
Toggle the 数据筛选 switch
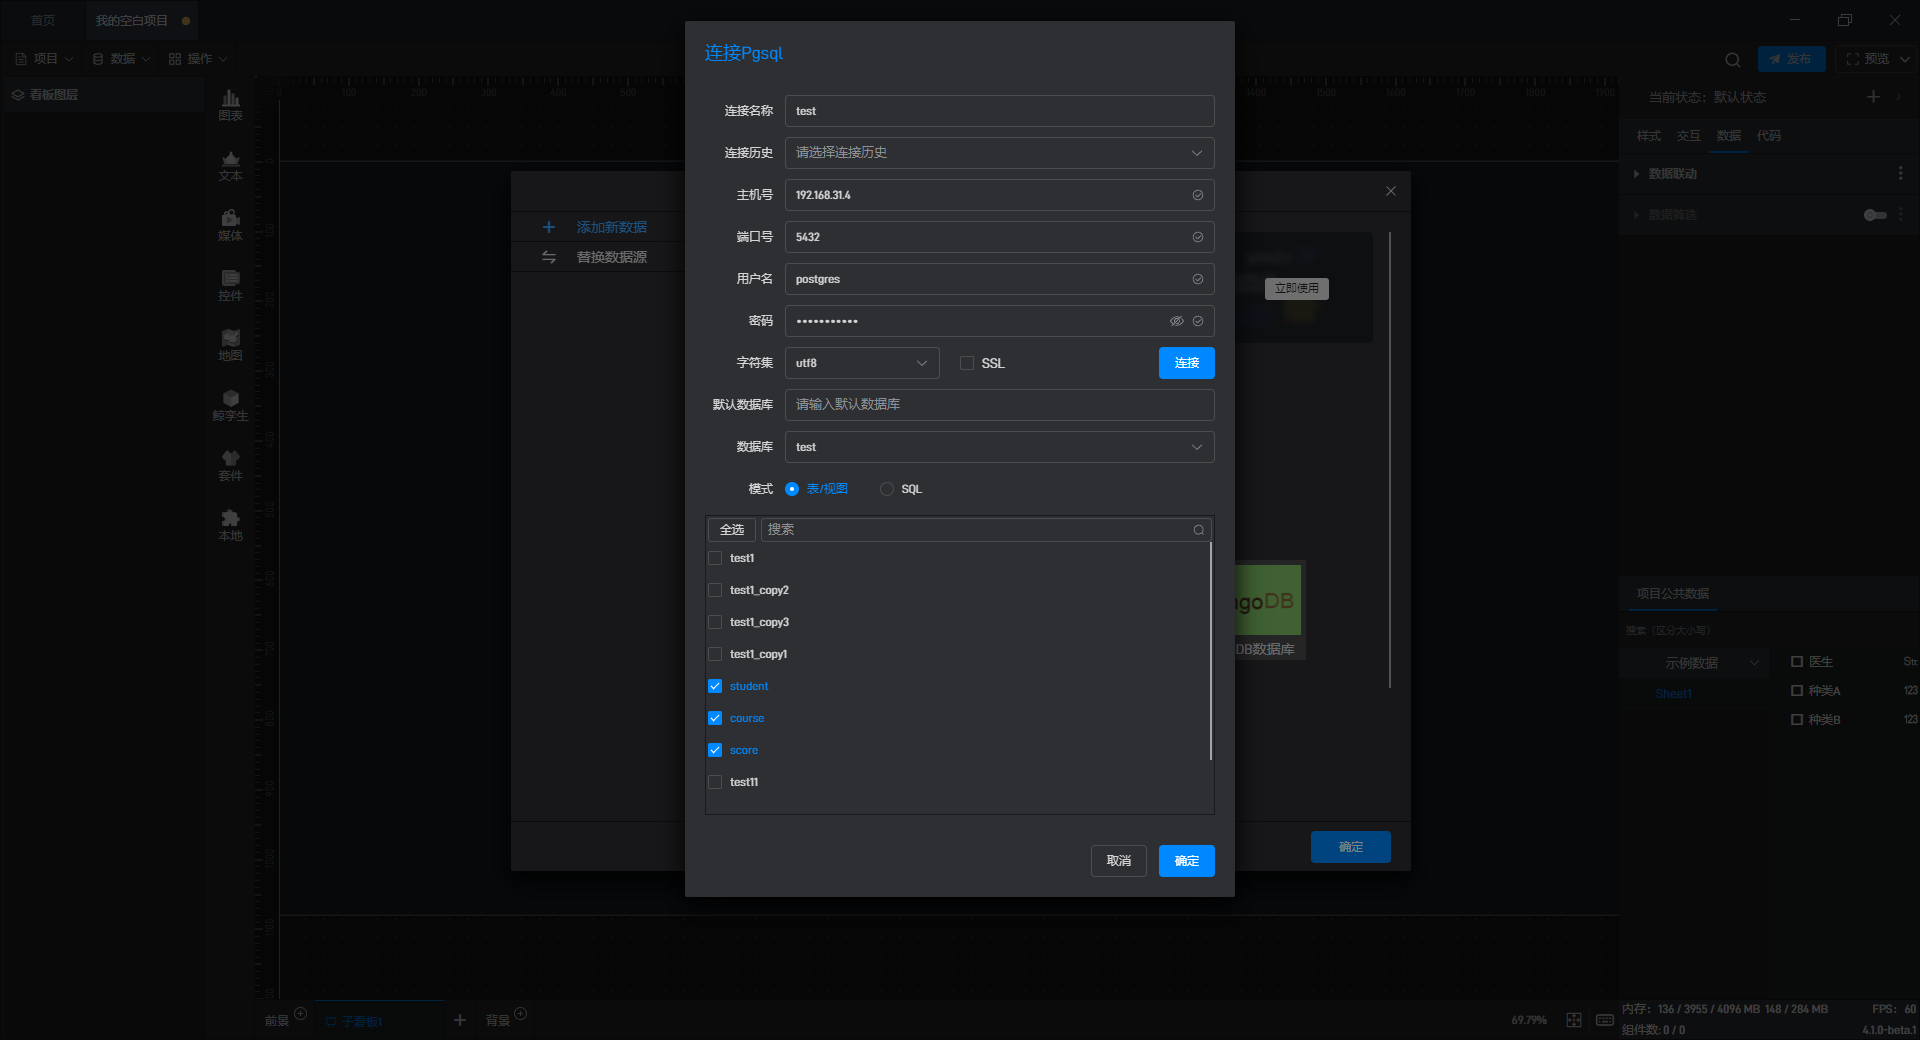(x=1875, y=215)
